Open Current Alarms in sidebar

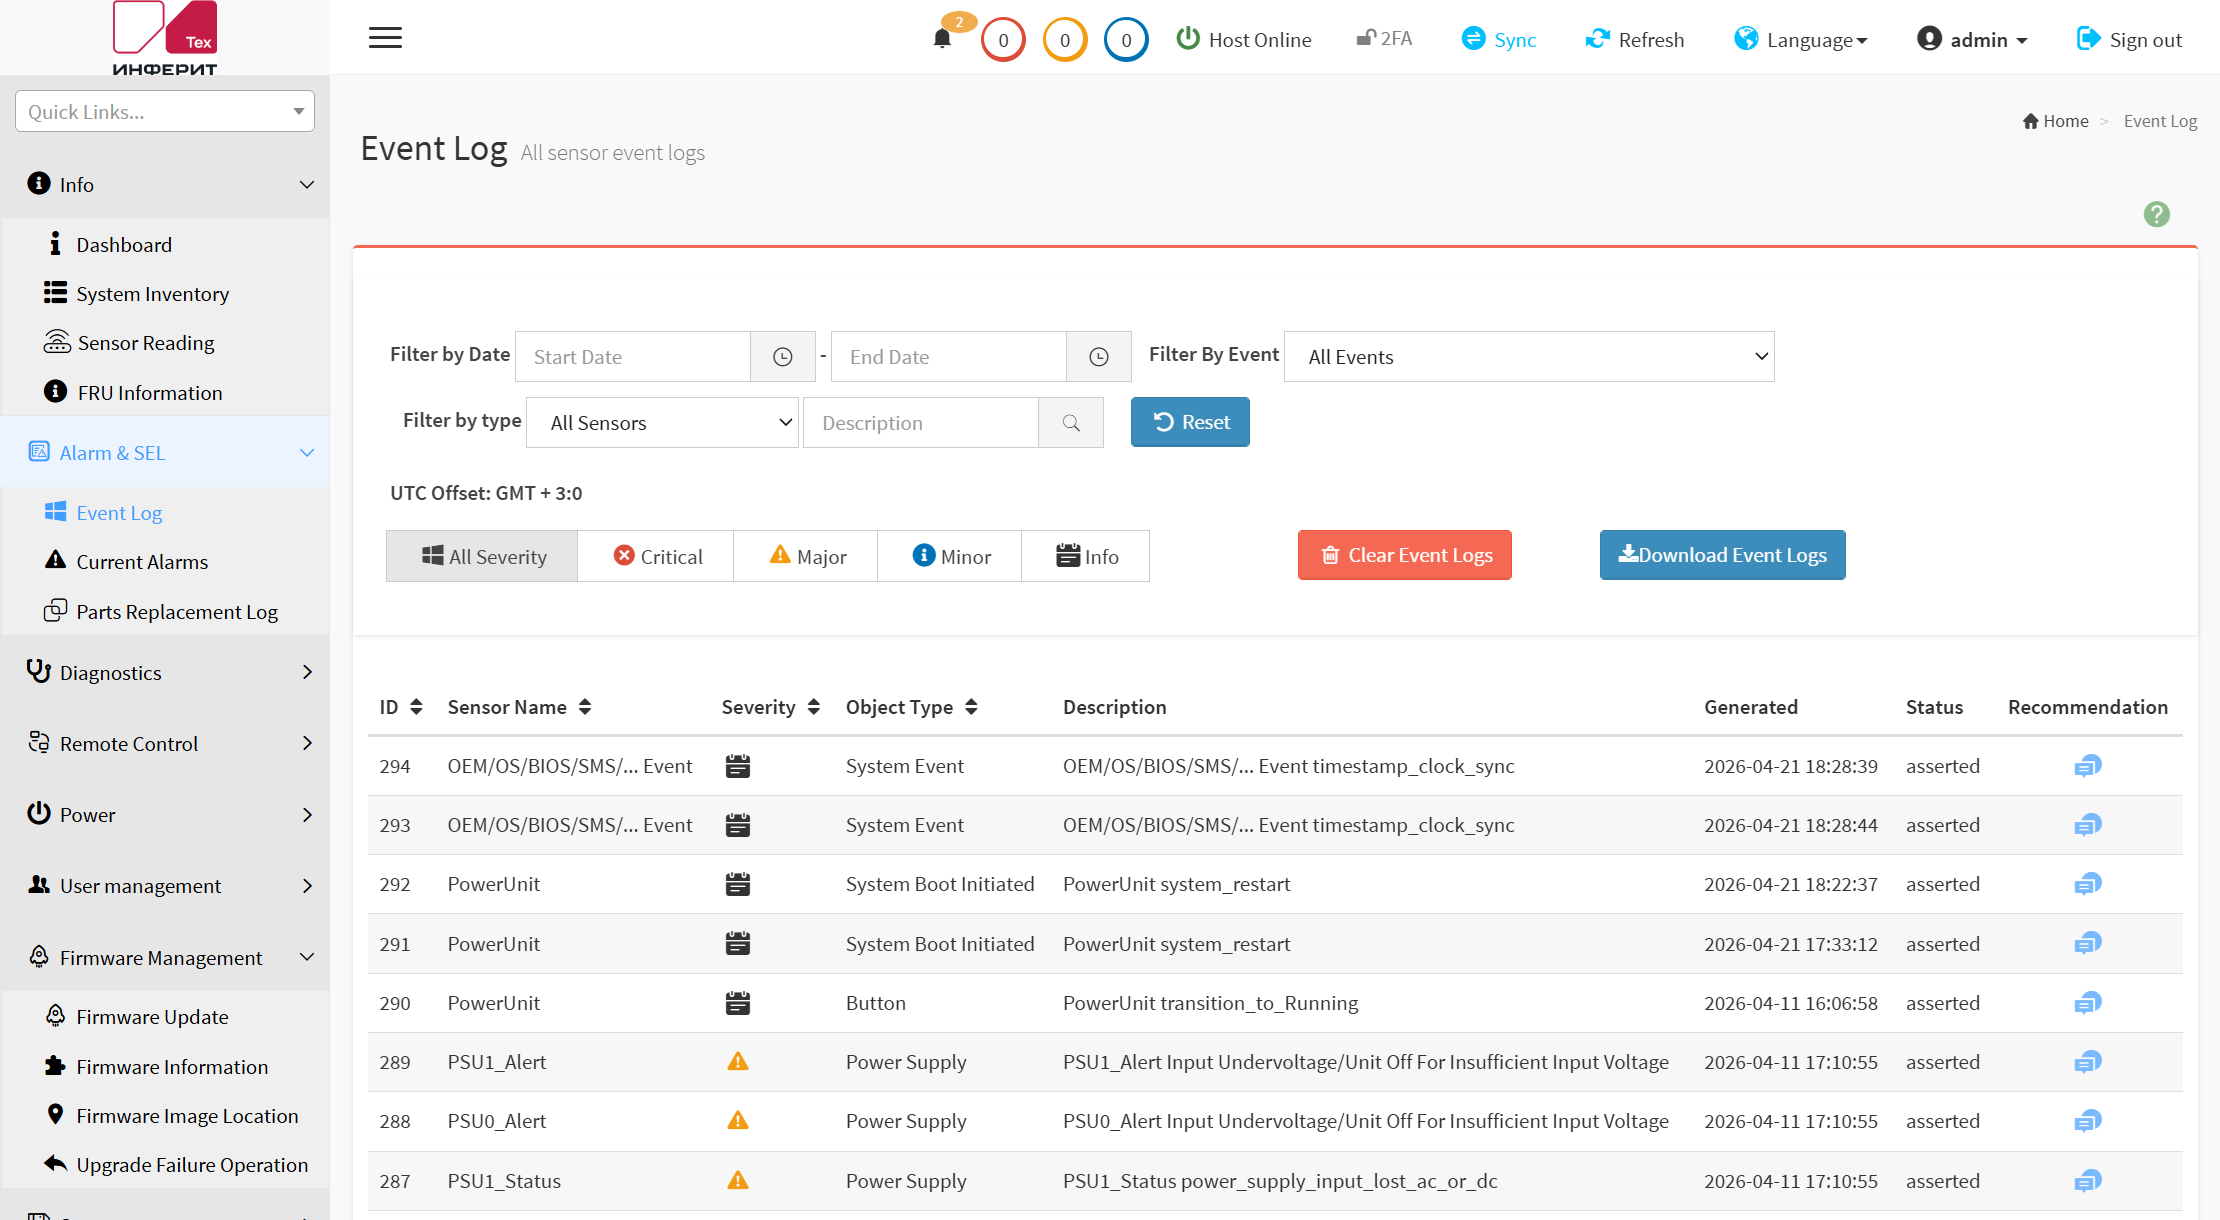[x=142, y=562]
